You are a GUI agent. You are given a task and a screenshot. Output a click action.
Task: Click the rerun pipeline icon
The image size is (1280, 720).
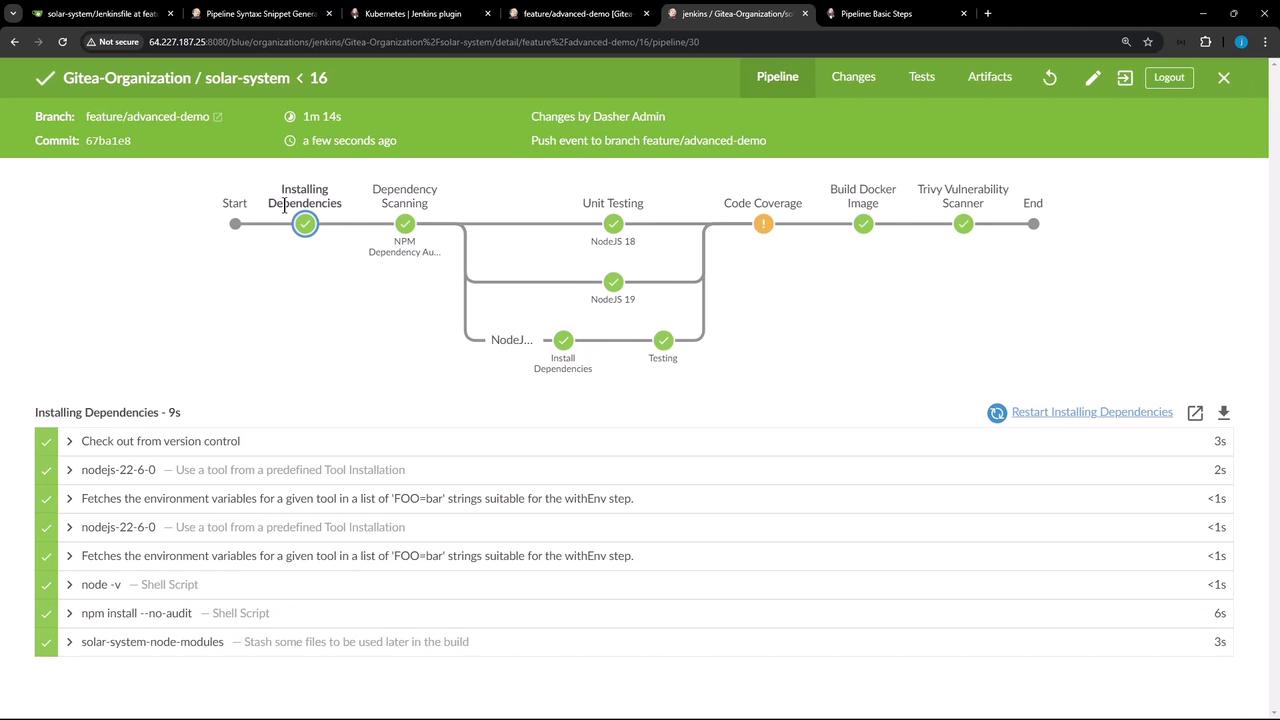[1050, 78]
